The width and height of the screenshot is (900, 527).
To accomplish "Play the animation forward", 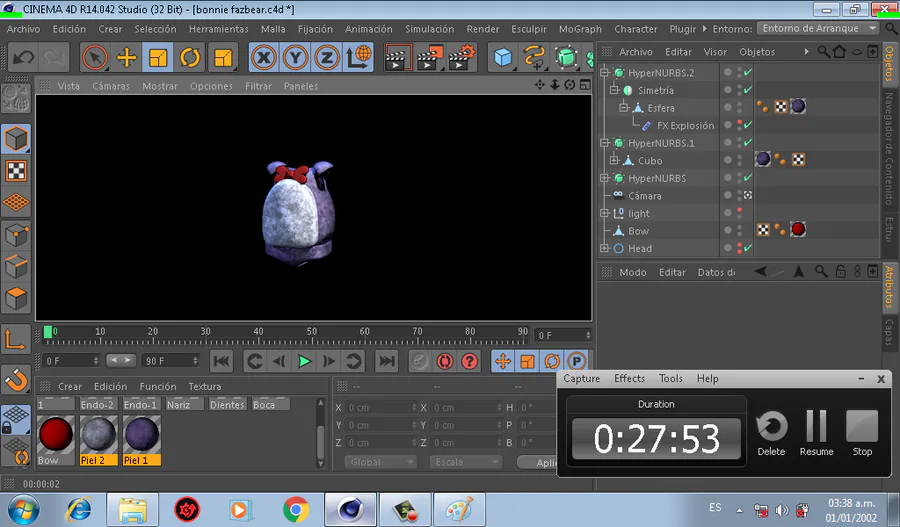I will click(304, 361).
